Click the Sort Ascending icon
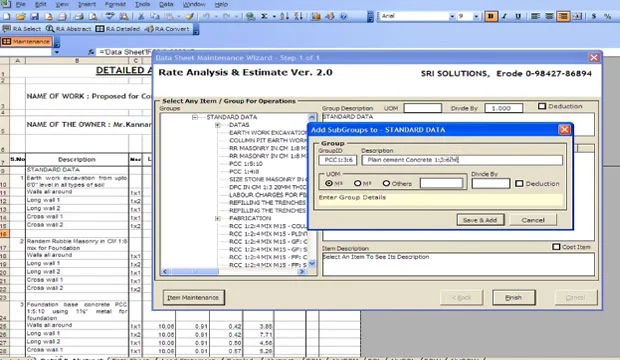This screenshot has height=360, width=620. click(284, 16)
